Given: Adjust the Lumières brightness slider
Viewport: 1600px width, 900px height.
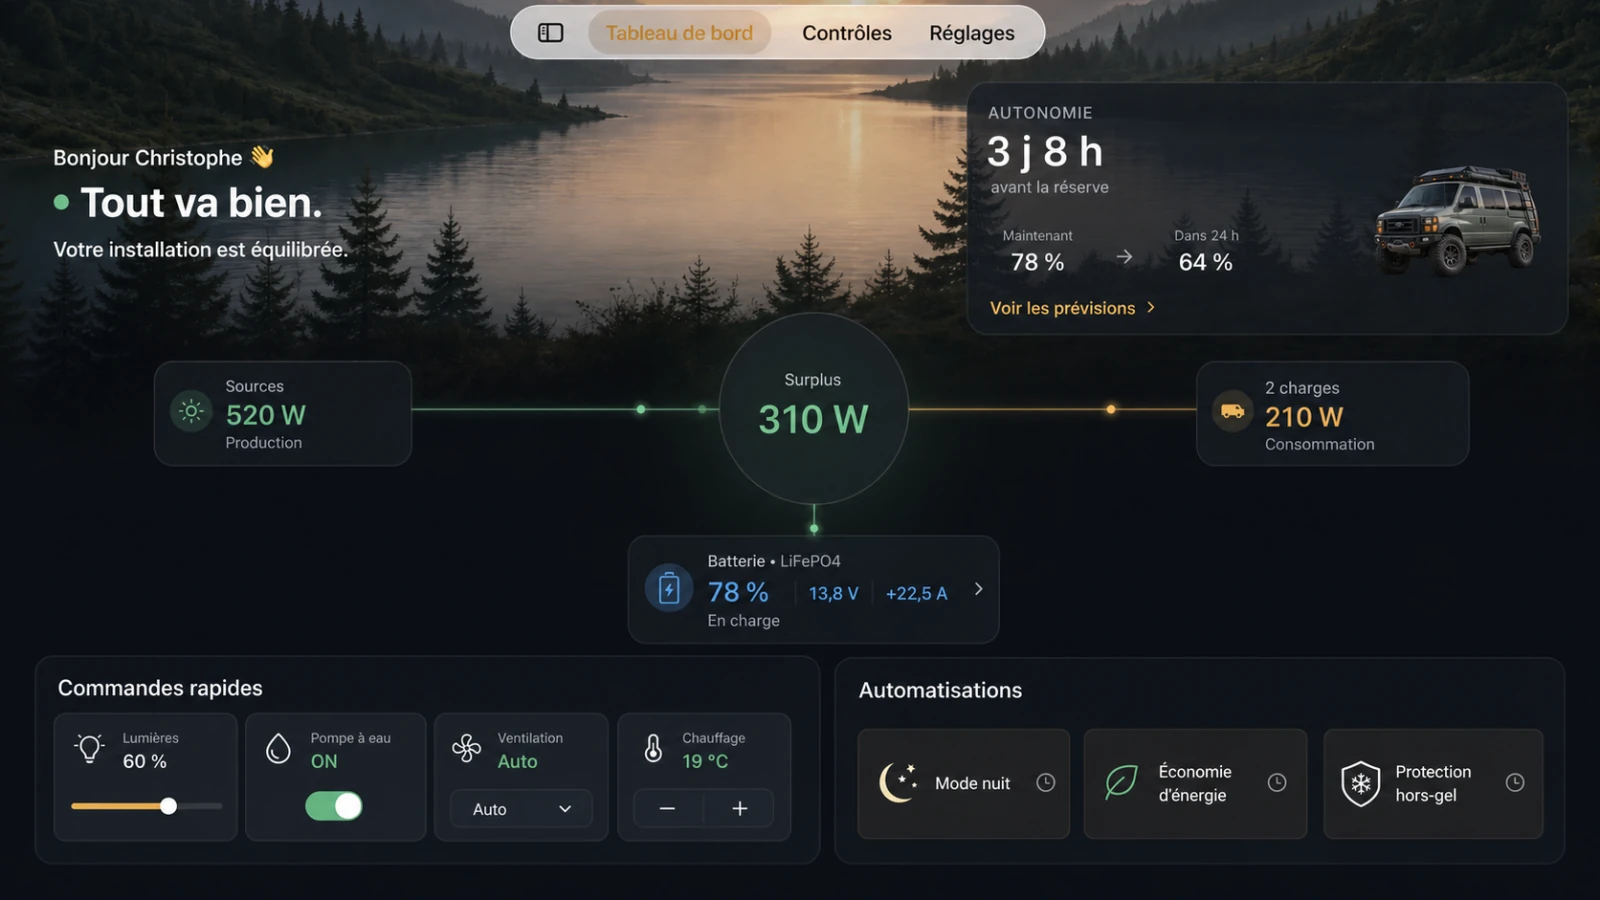Looking at the screenshot, I should (x=147, y=806).
